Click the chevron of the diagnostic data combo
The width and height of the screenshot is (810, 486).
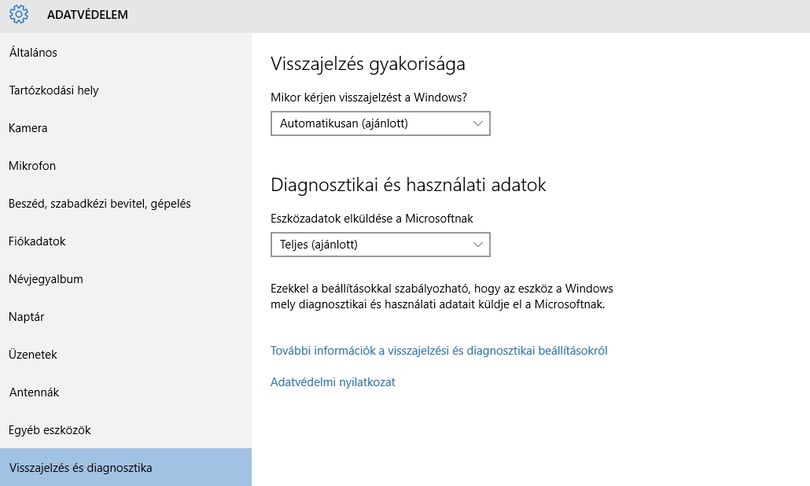click(478, 244)
